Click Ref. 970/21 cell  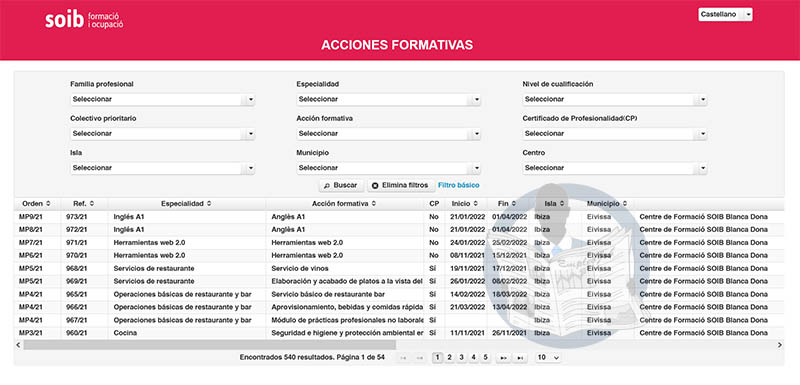[84, 255]
